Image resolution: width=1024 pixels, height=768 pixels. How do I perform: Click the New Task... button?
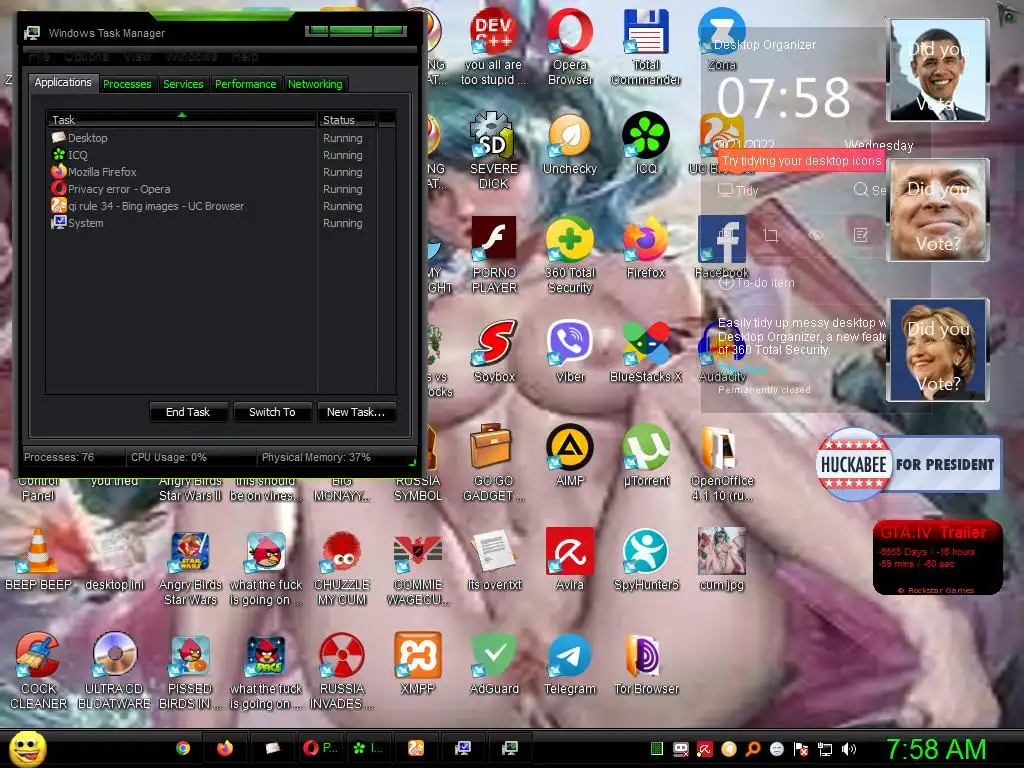pos(356,412)
